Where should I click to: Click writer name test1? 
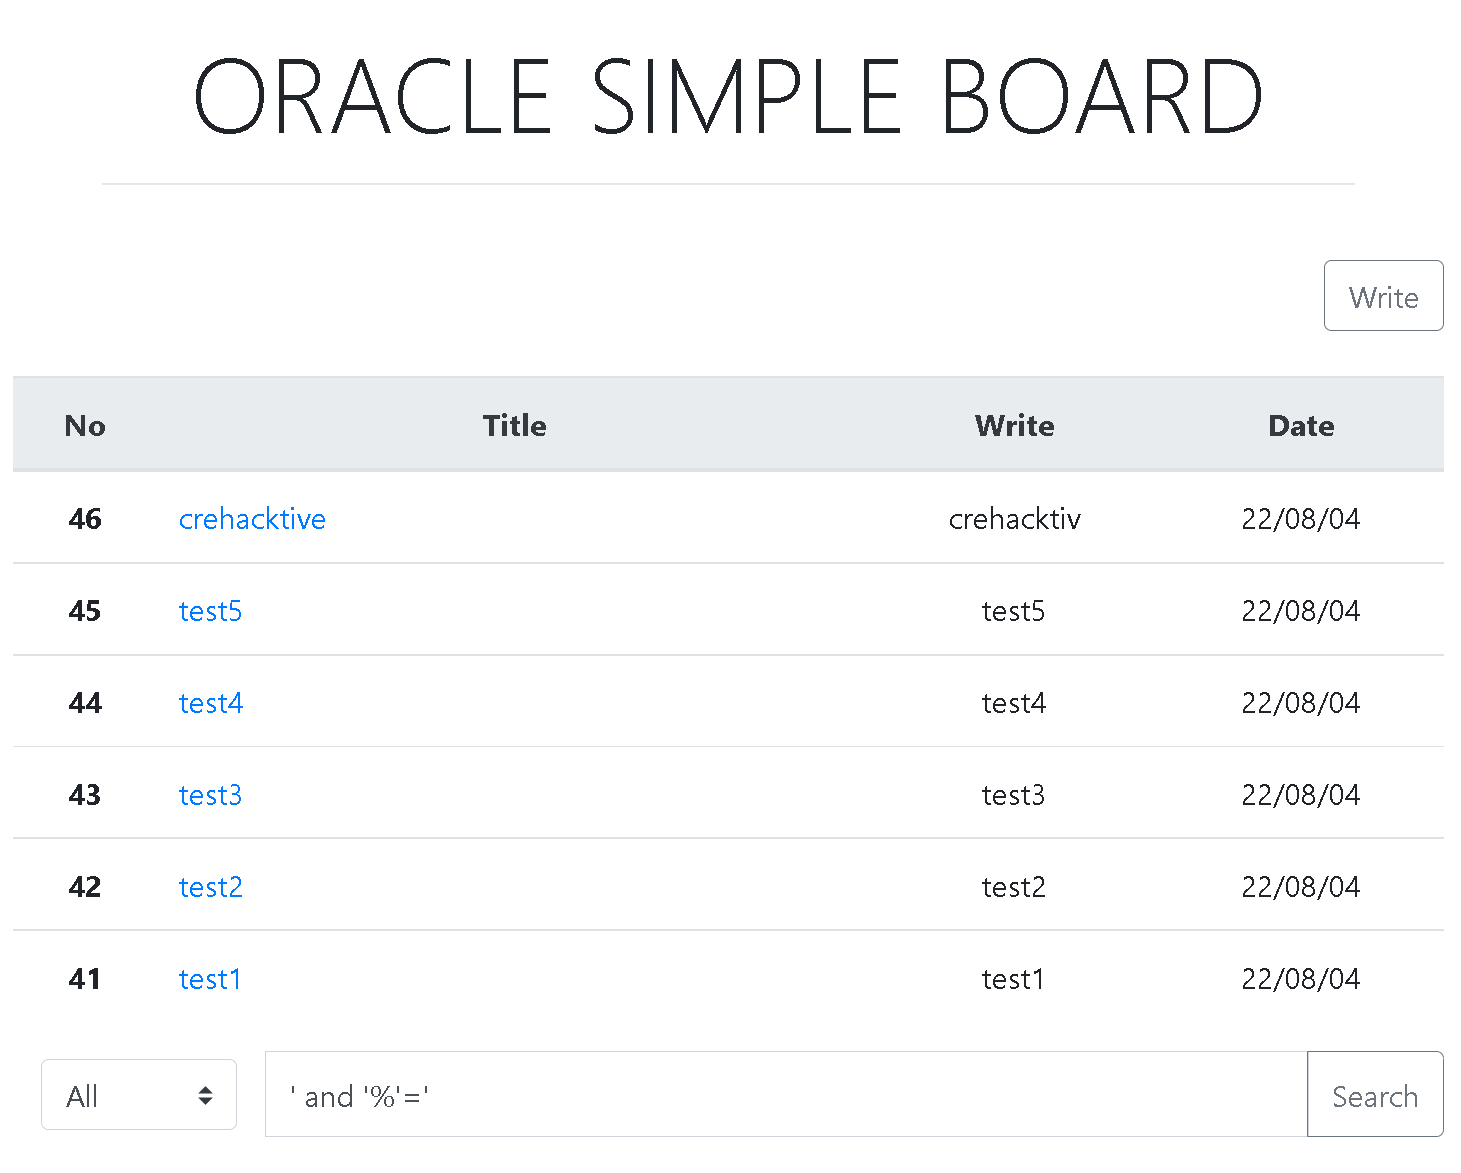click(x=1013, y=979)
